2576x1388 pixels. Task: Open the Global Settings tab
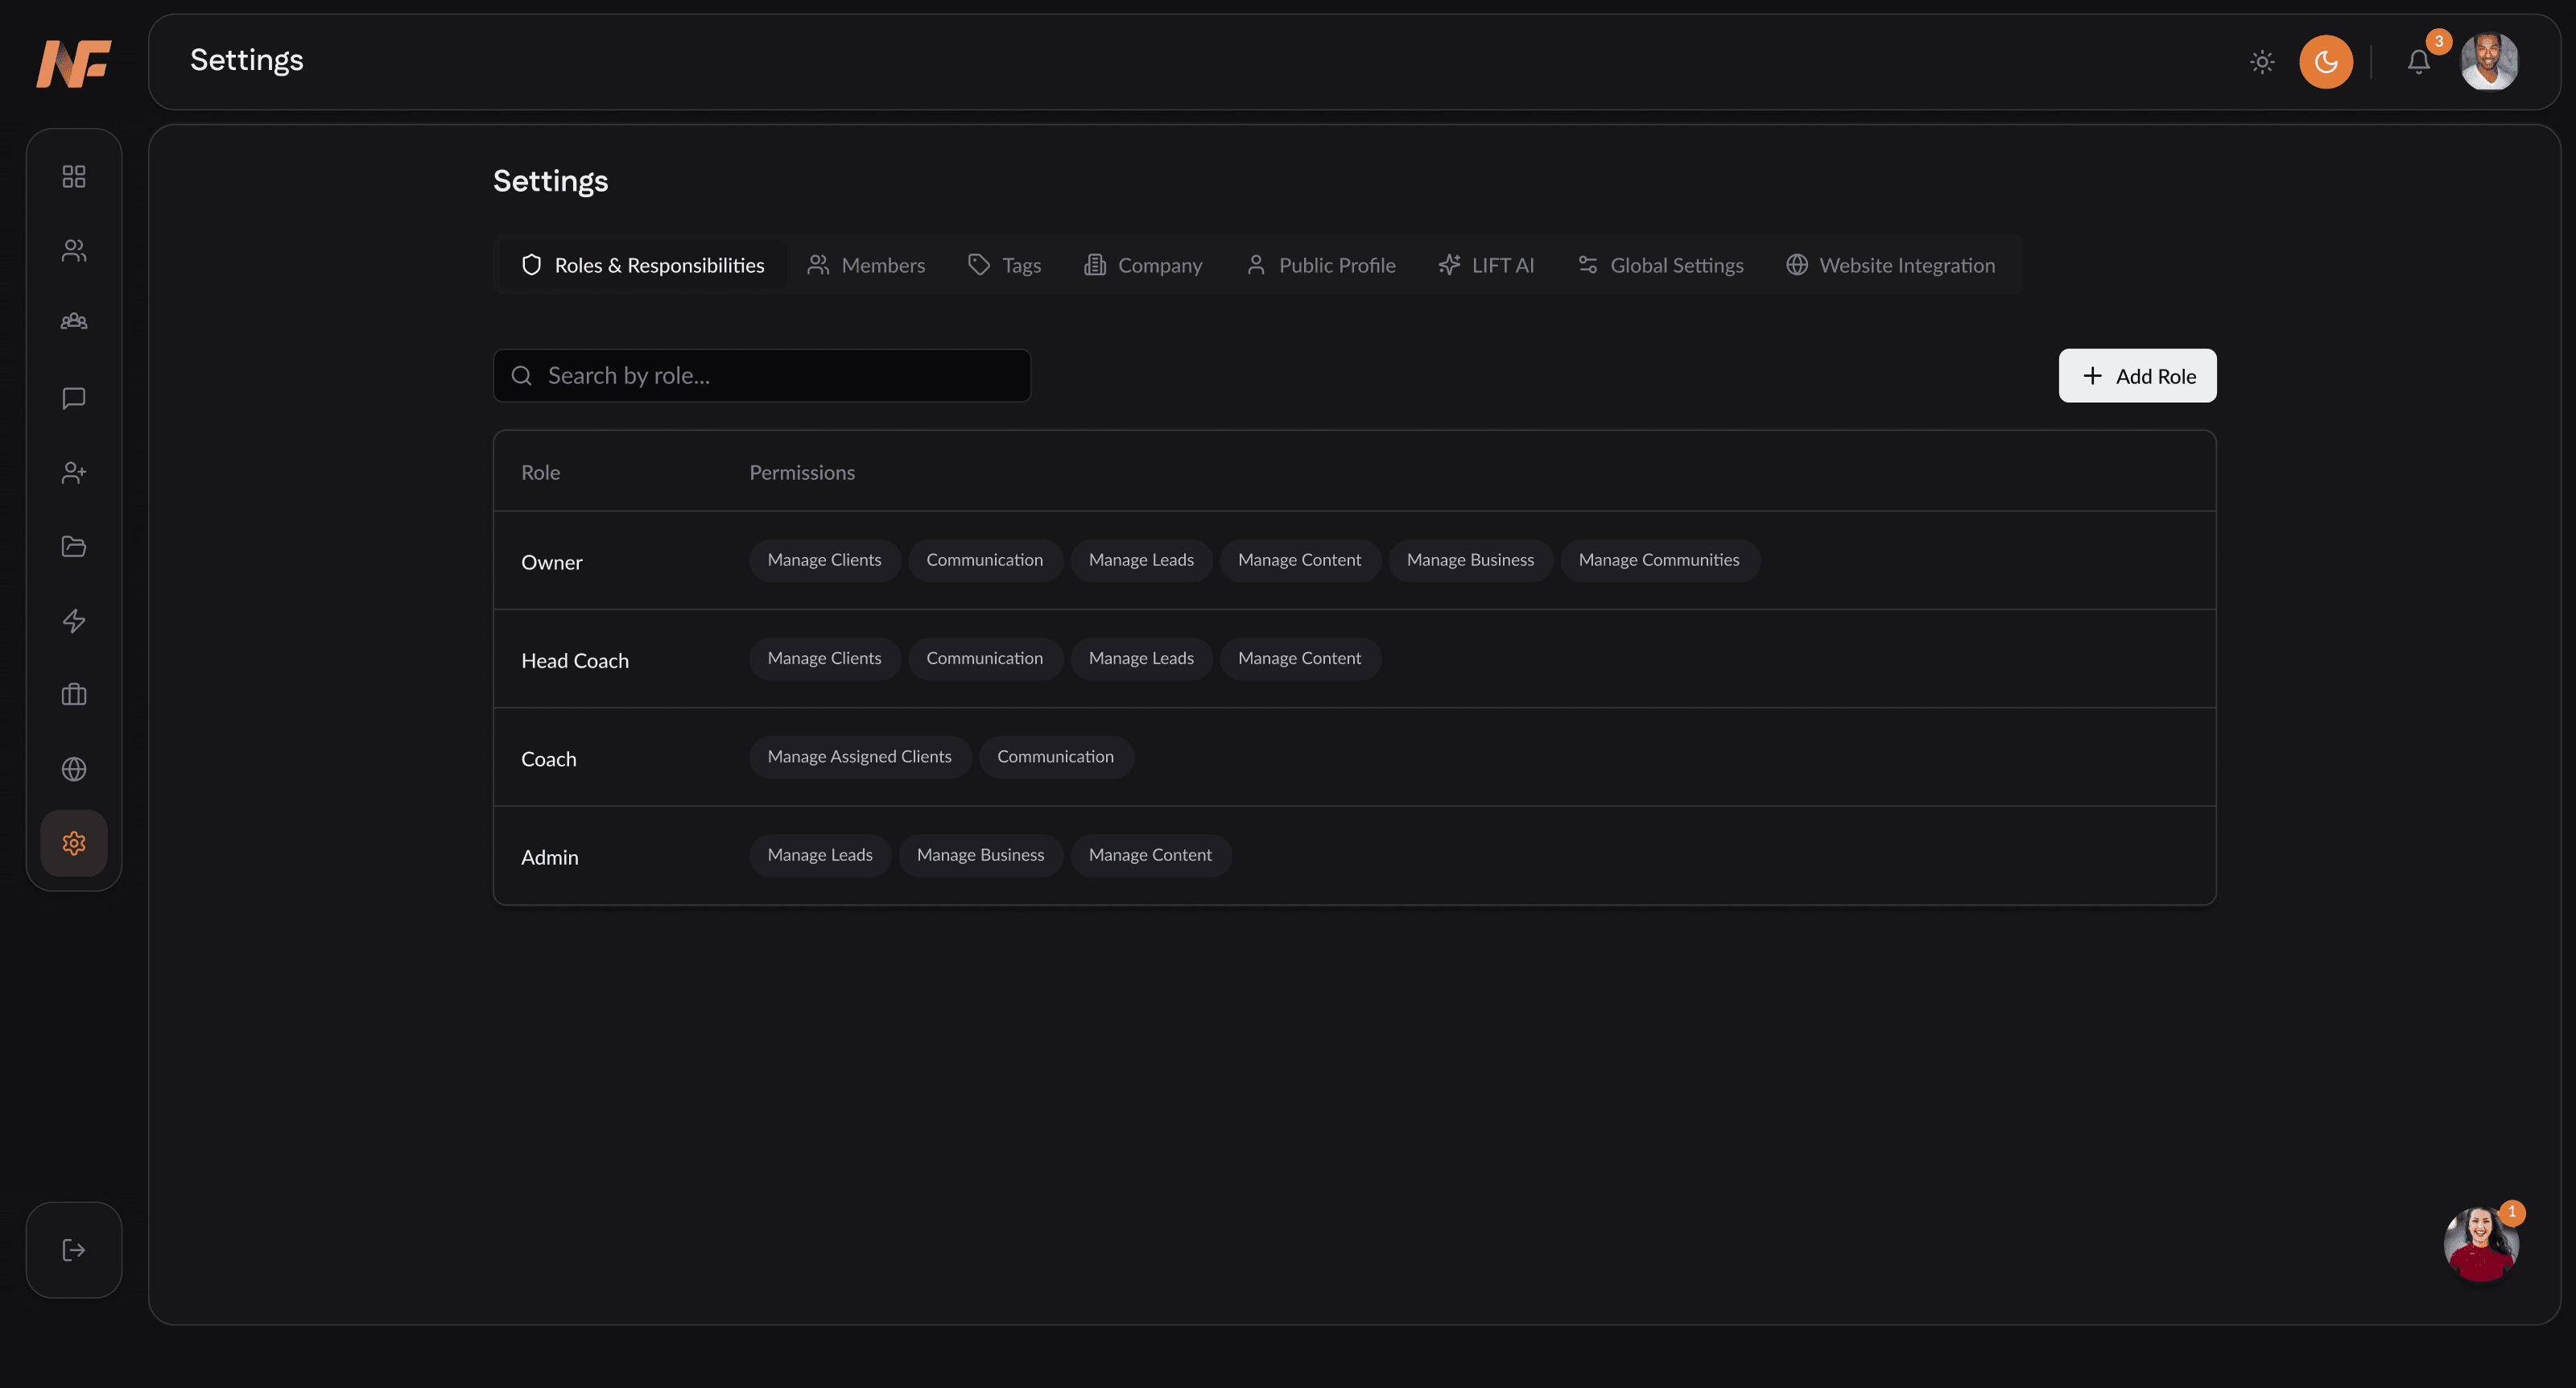click(x=1660, y=265)
